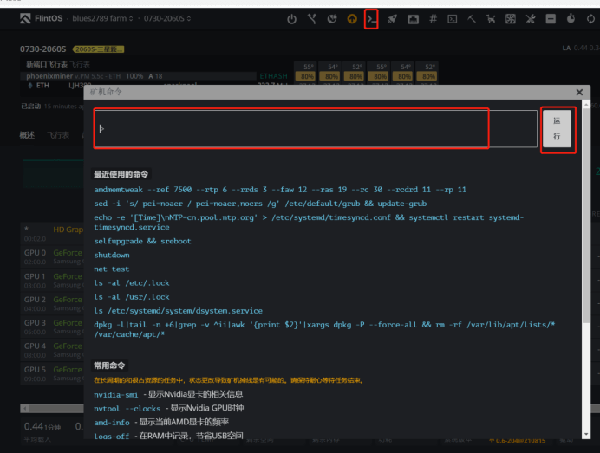Click the dialog scrollbar up arrow
Viewport: 600px width, 453px height.
[586, 104]
